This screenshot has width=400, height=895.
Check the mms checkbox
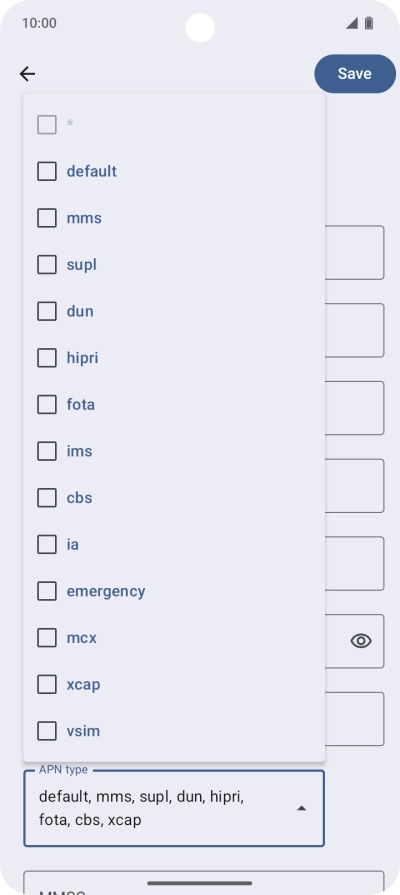tap(47, 218)
